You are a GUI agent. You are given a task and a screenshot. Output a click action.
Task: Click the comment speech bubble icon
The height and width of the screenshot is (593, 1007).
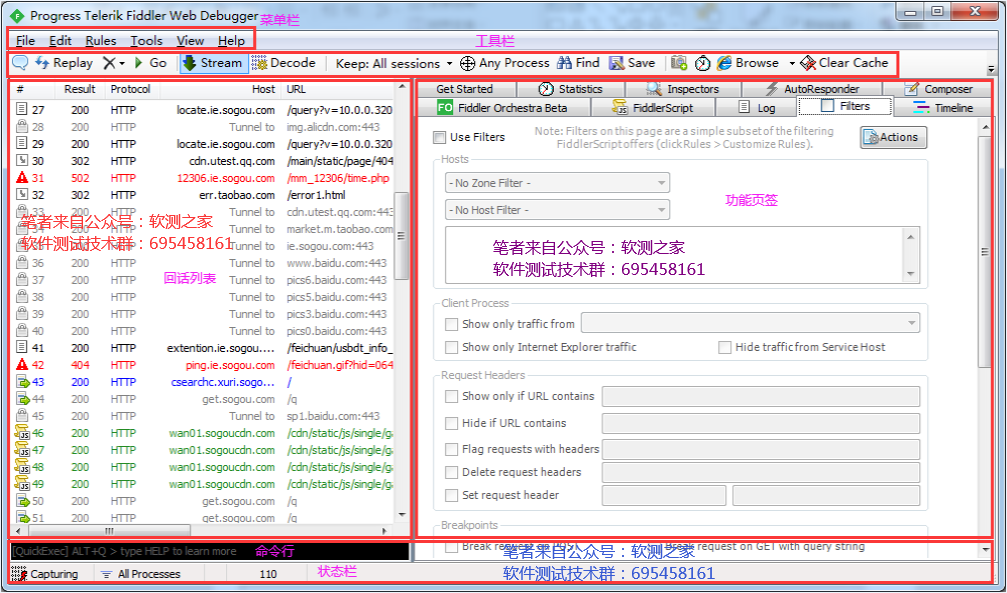pyautogui.click(x=21, y=63)
